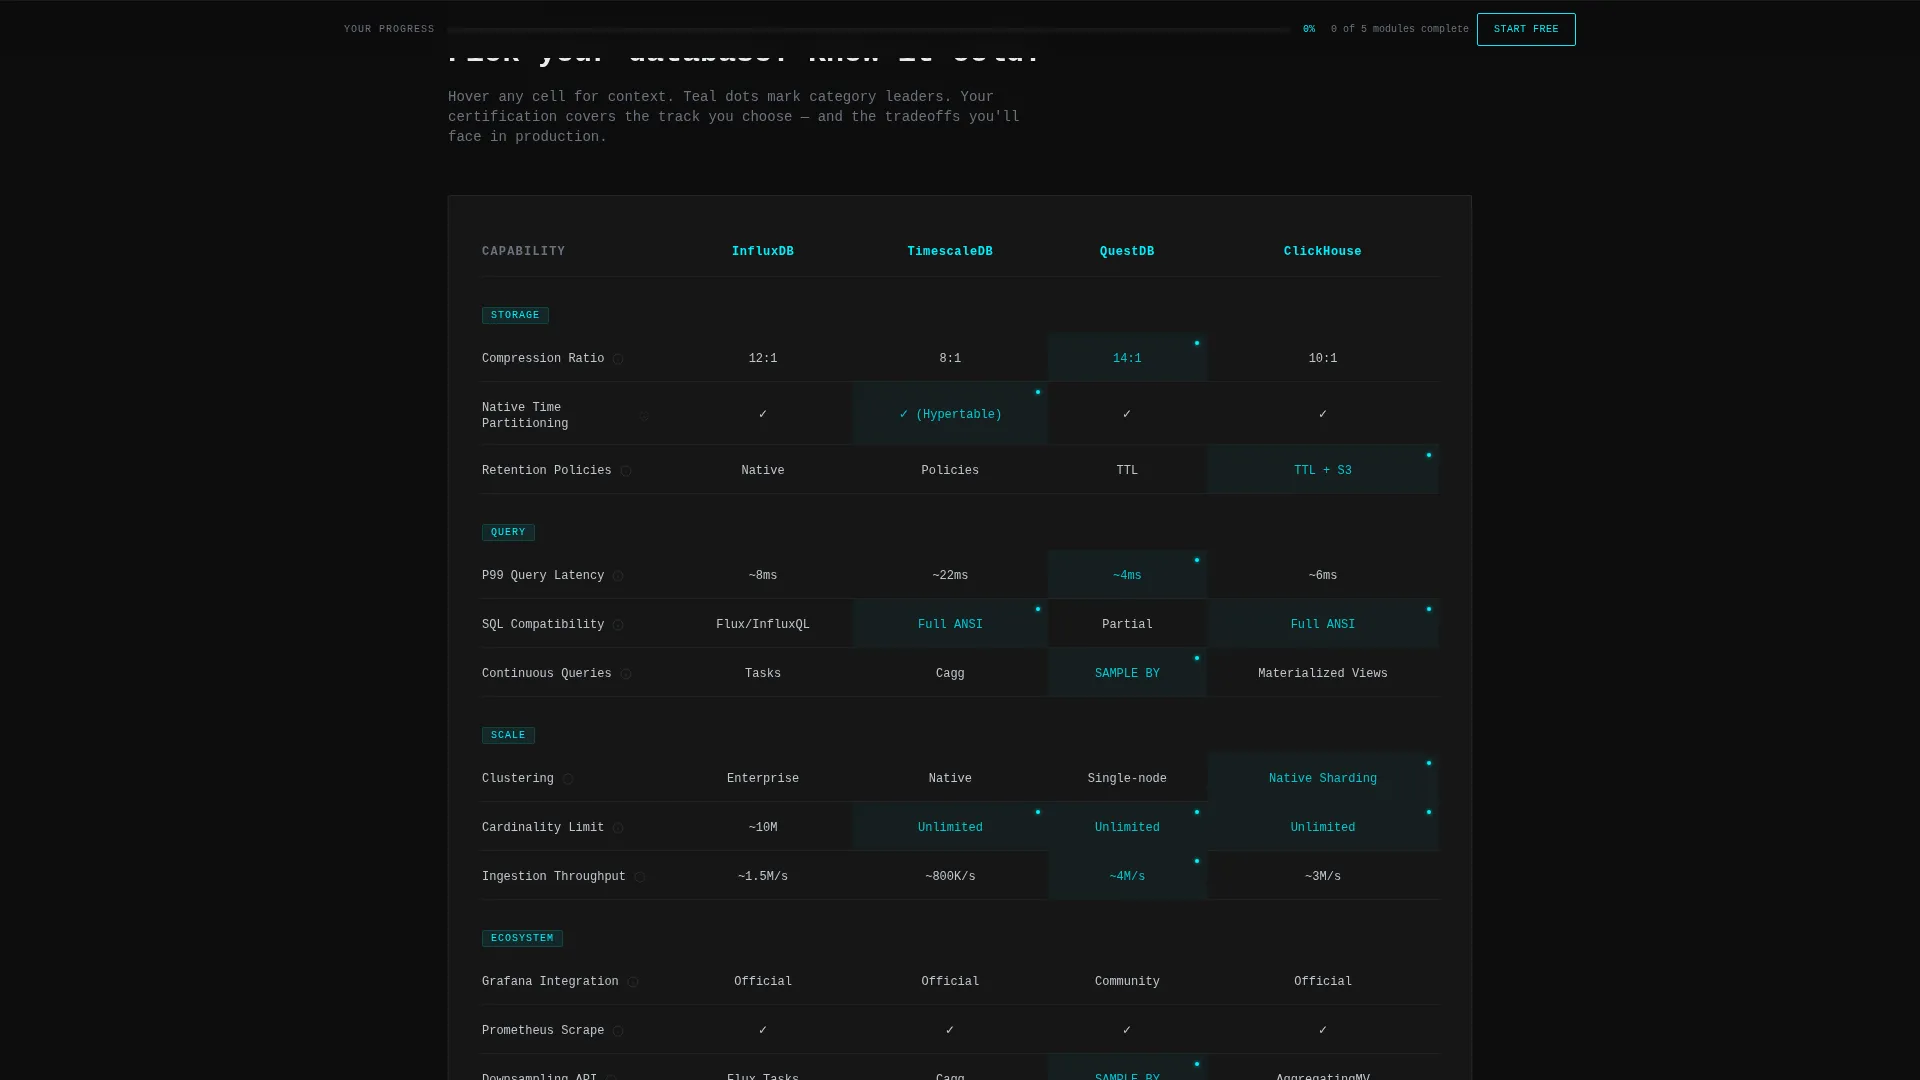Click the 'Community' Grafana cell
Image resolution: width=1920 pixels, height=1080 pixels.
[1127, 981]
